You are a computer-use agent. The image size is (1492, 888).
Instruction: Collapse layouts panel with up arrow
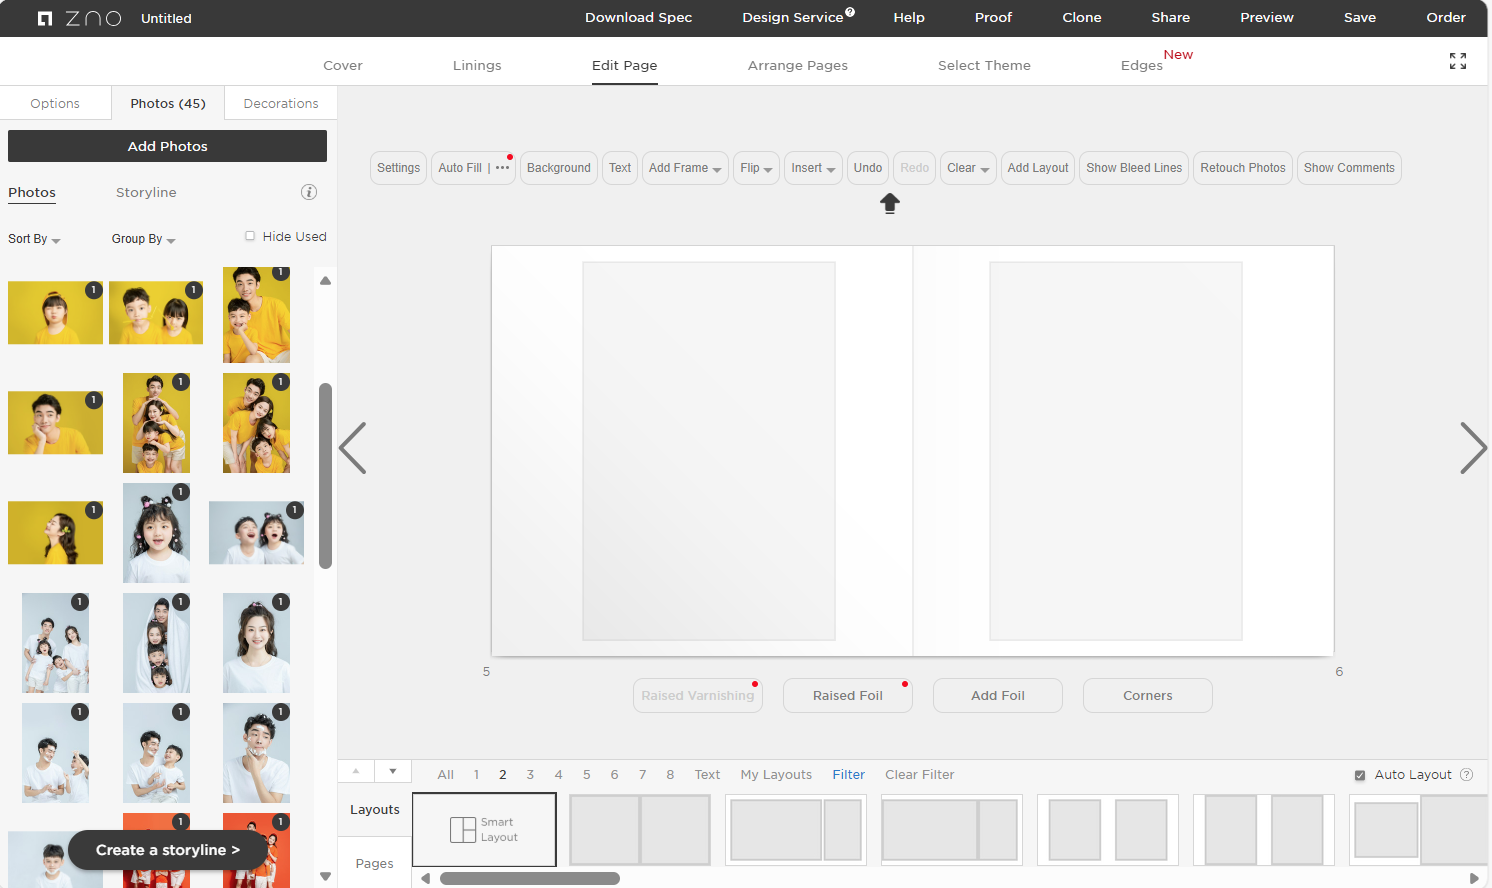[356, 771]
